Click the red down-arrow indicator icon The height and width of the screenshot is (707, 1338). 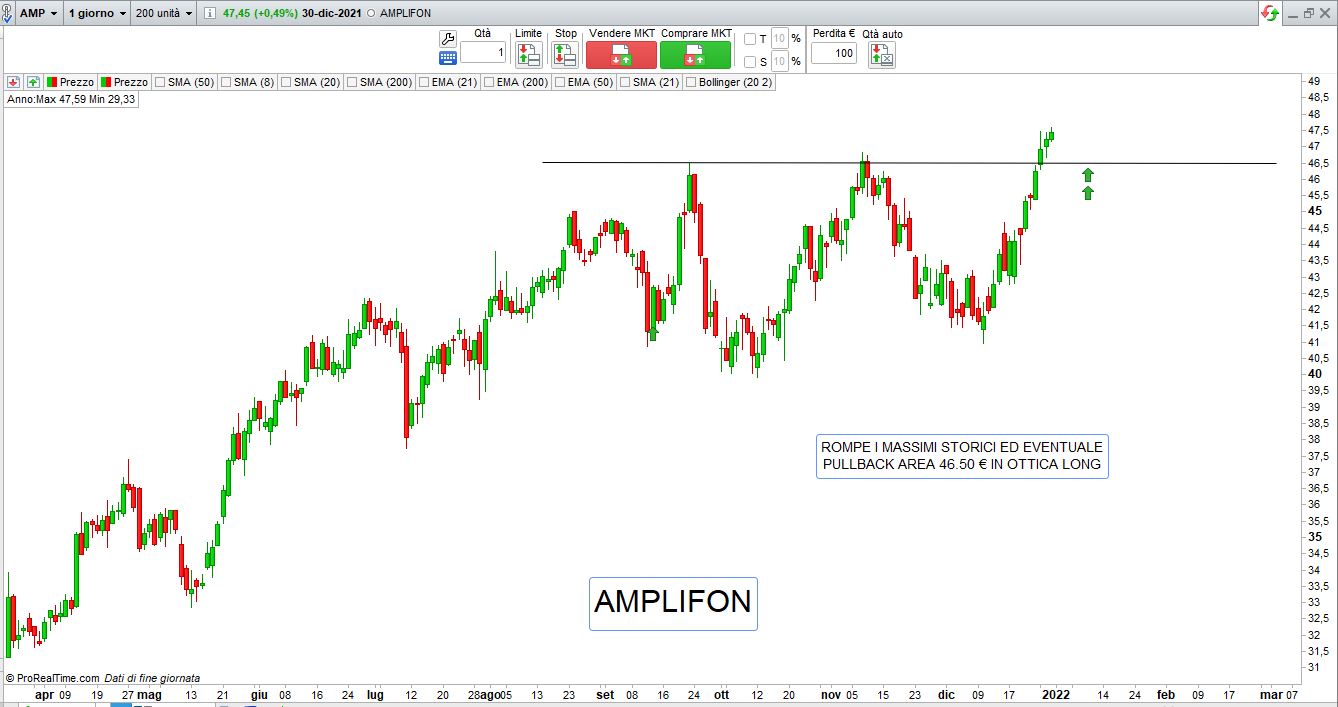click(x=14, y=82)
